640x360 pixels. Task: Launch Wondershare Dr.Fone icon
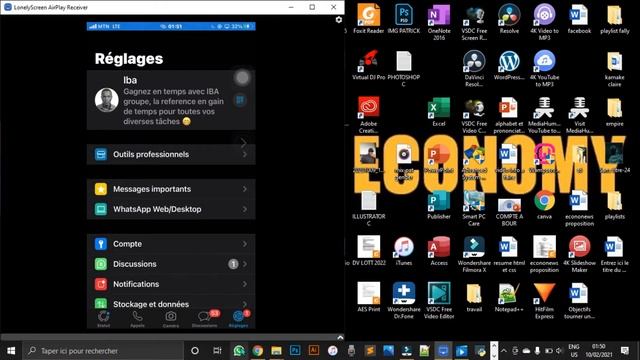pos(404,301)
